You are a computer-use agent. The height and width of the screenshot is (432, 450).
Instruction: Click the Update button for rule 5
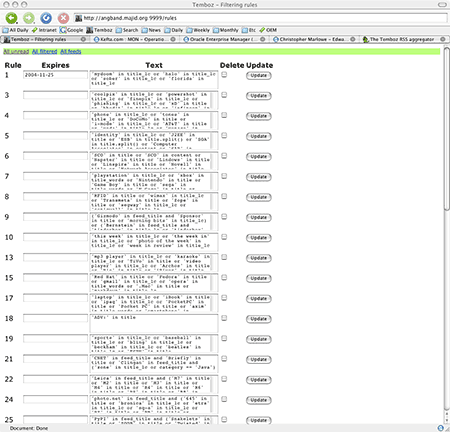pyautogui.click(x=259, y=136)
